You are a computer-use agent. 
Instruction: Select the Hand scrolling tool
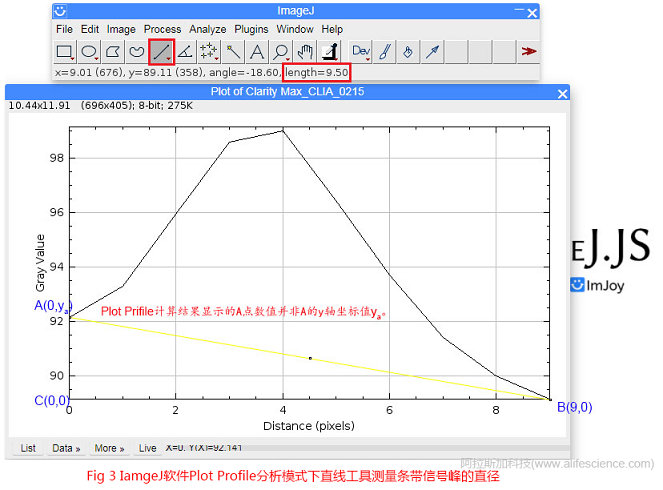point(305,50)
